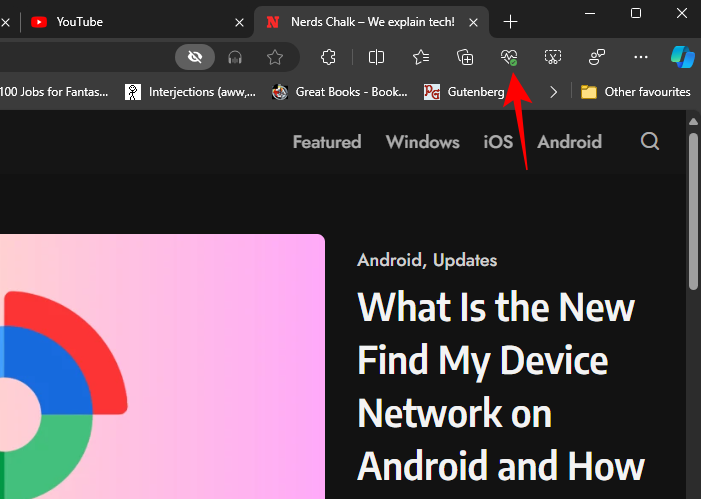Click the Android category link
This screenshot has height=499, width=701.
click(x=389, y=260)
